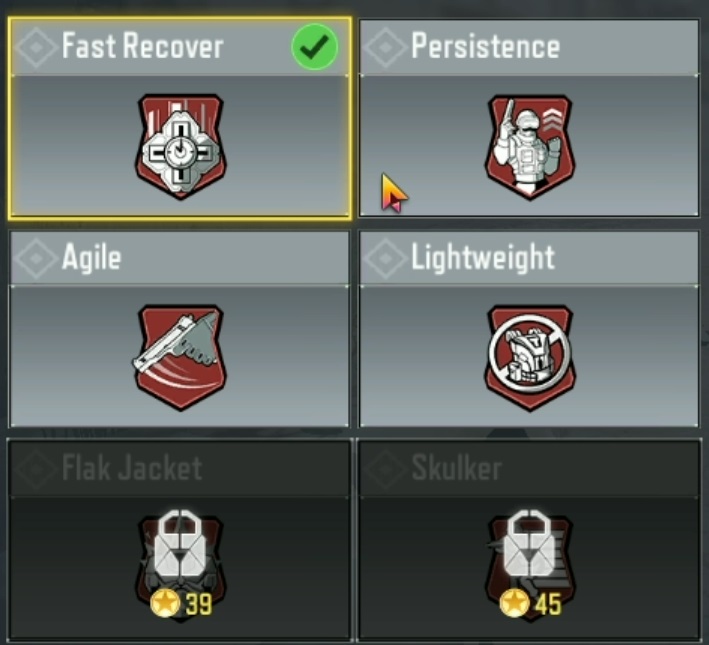Pick the Agile pistol-hand badge icon
Screen dimensions: 709x645
pyautogui.click(x=181, y=357)
